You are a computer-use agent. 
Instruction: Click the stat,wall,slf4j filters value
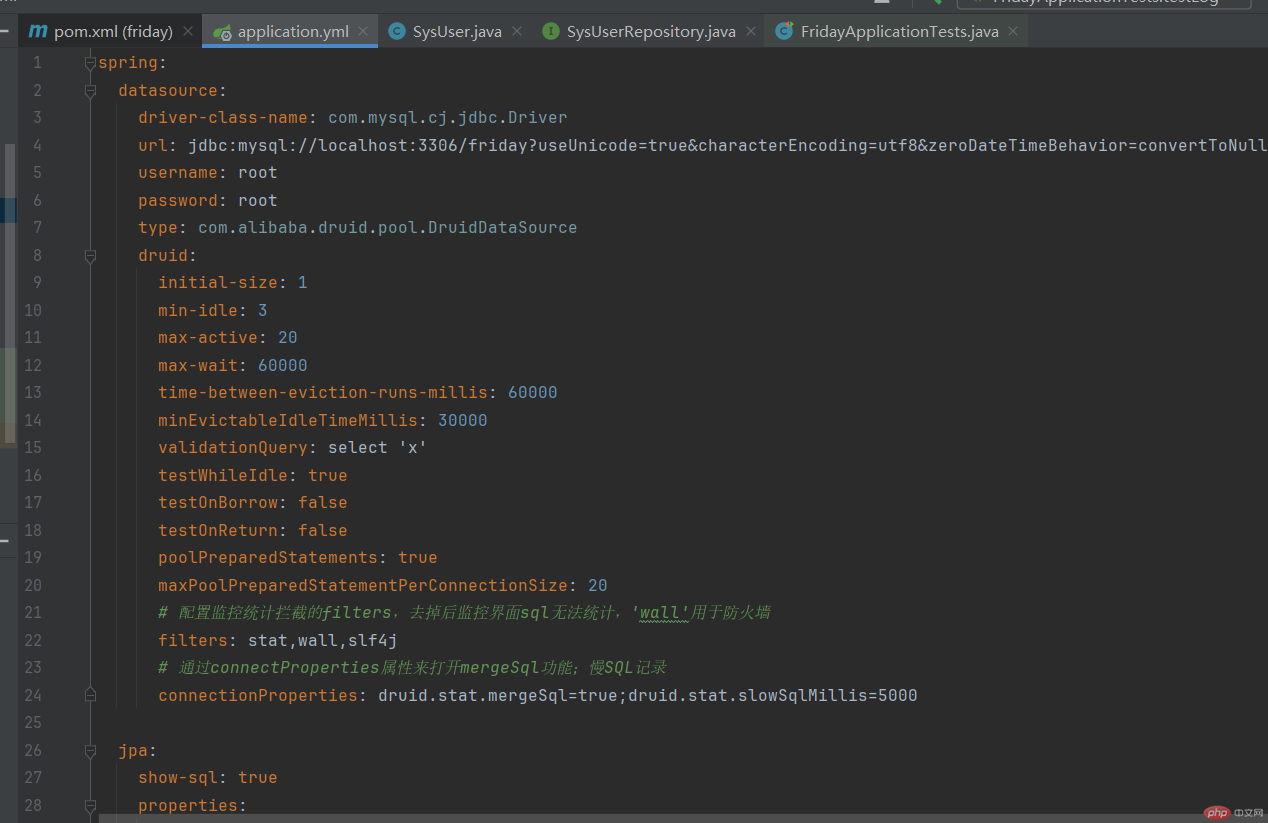pos(323,640)
